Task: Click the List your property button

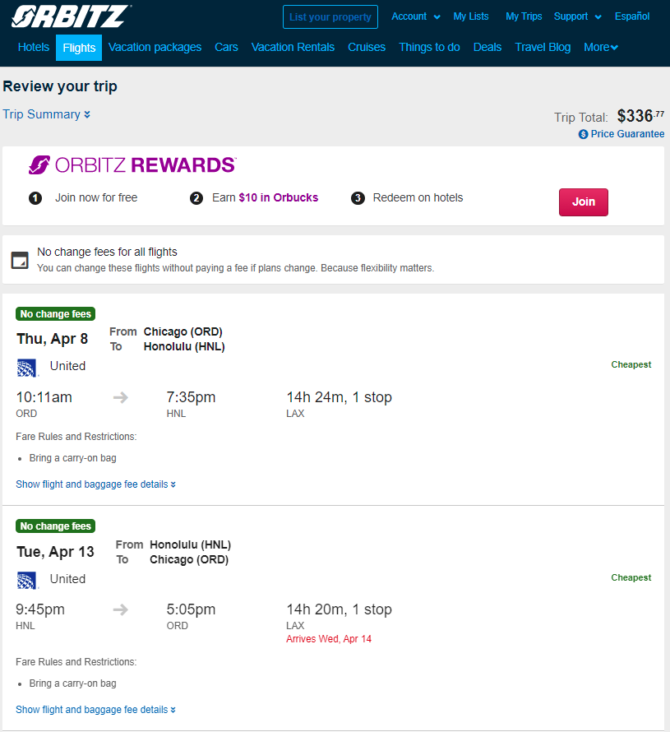Action: tap(330, 17)
